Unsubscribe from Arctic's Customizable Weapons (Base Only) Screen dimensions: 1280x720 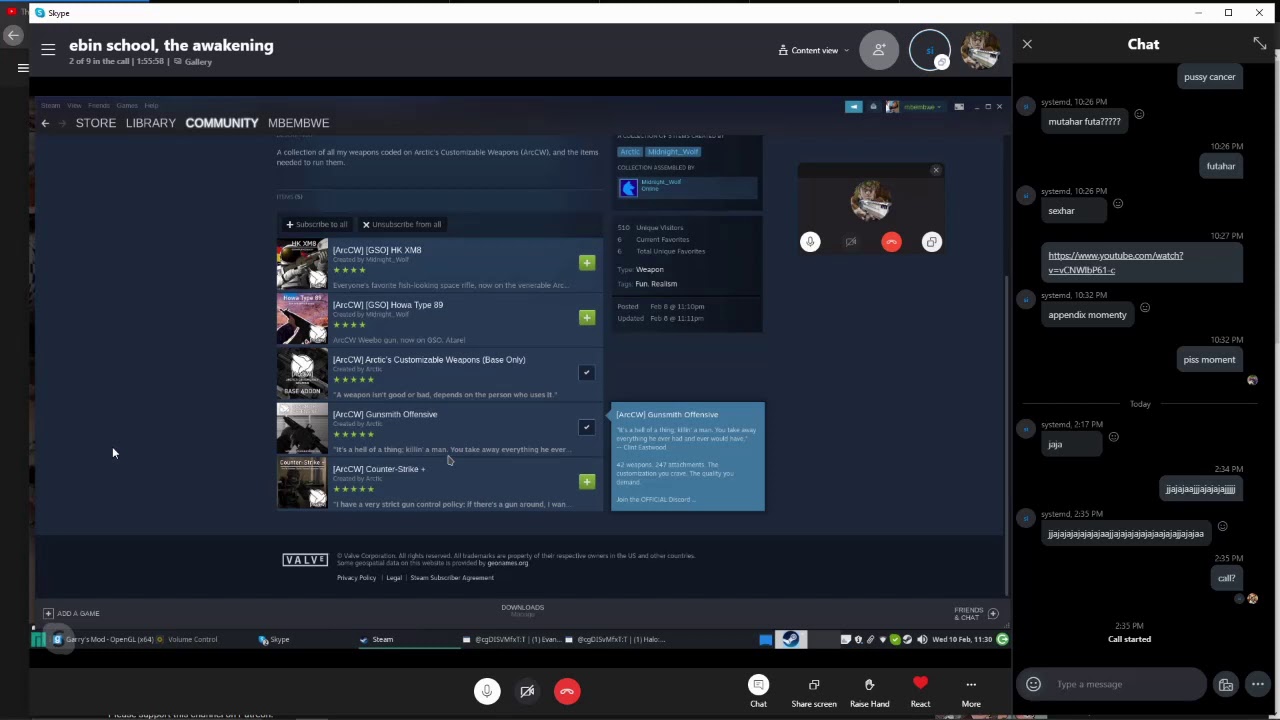[x=587, y=372]
